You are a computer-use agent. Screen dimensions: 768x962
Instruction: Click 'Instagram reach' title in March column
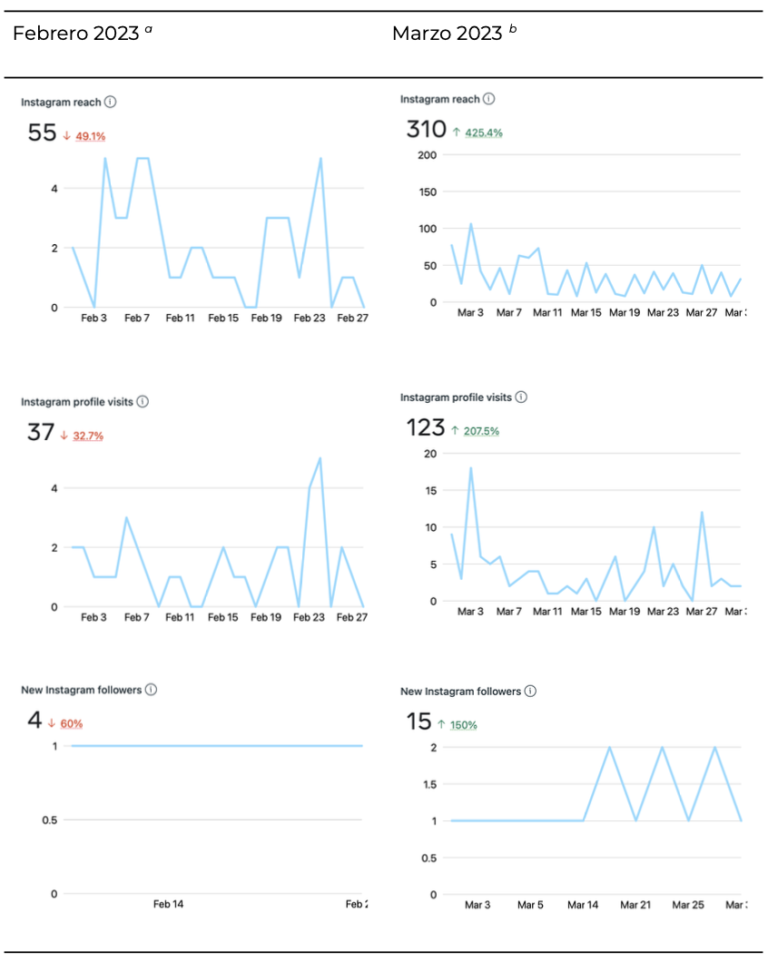pyautogui.click(x=440, y=99)
